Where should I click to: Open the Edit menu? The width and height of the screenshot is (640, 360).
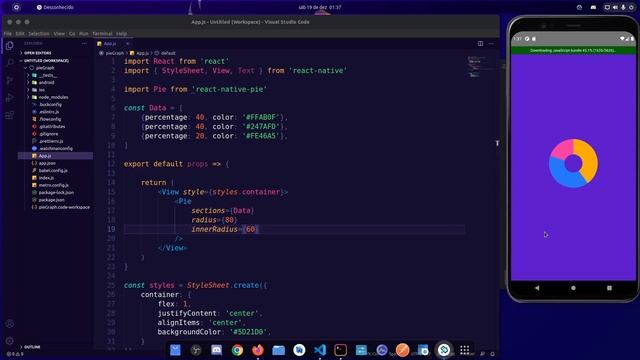[20, 33]
